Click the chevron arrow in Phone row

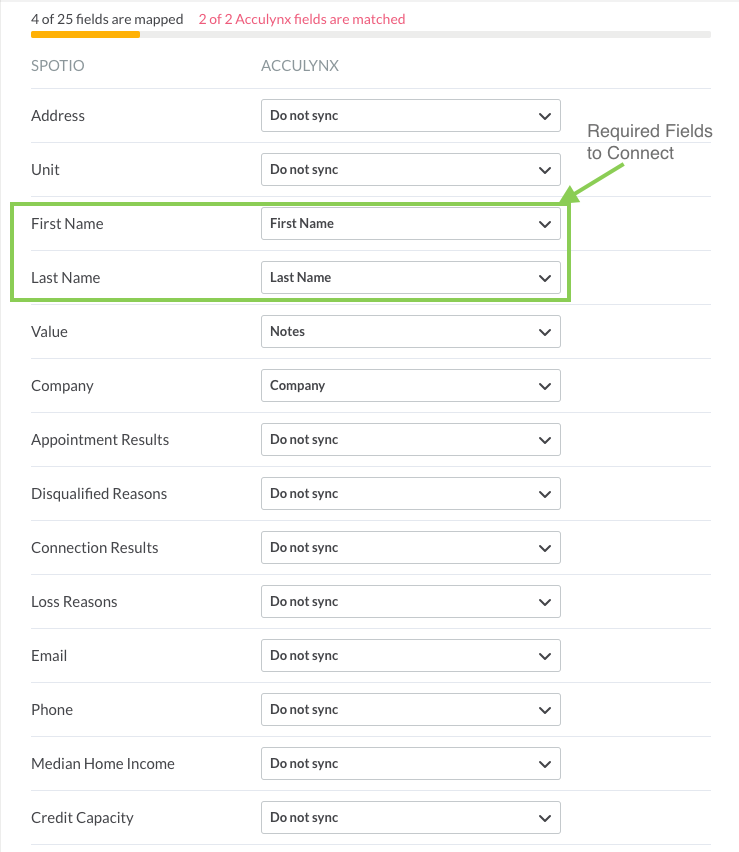click(545, 710)
